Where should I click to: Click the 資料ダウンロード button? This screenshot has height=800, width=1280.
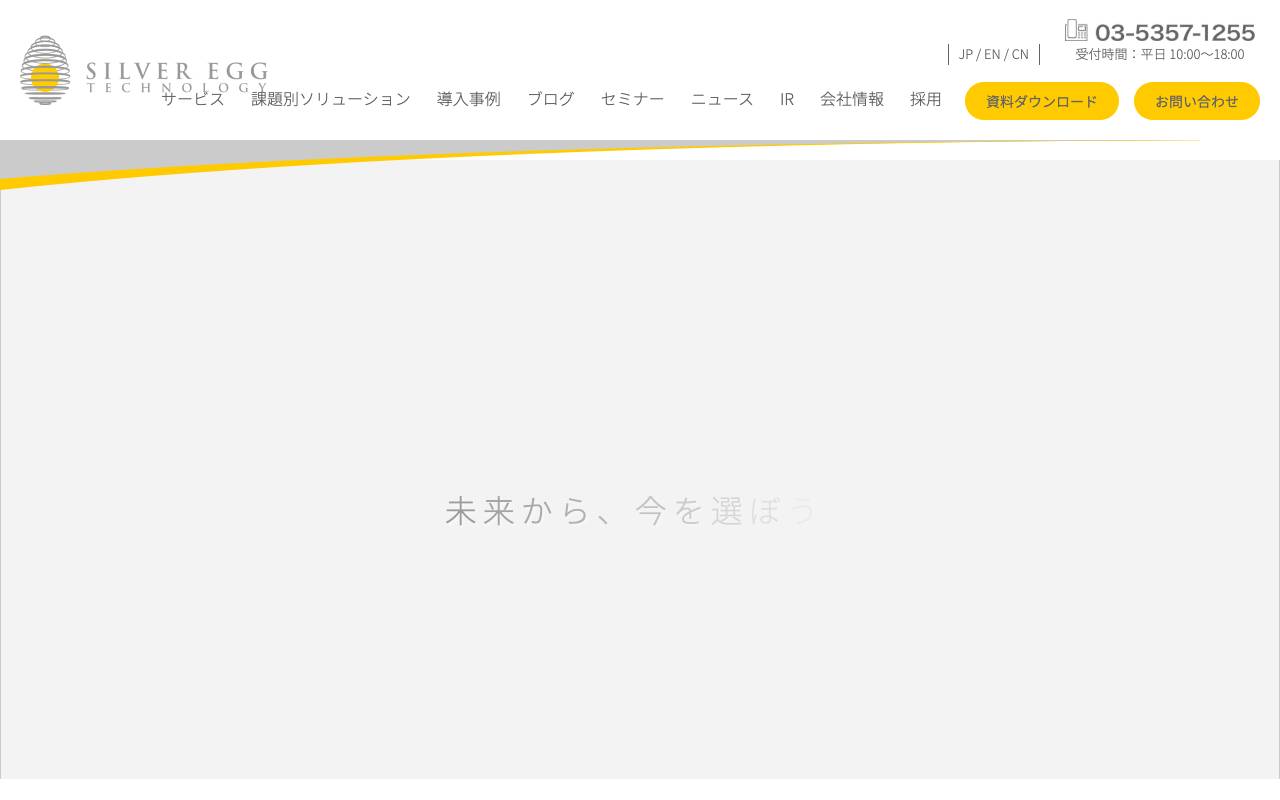(1041, 101)
